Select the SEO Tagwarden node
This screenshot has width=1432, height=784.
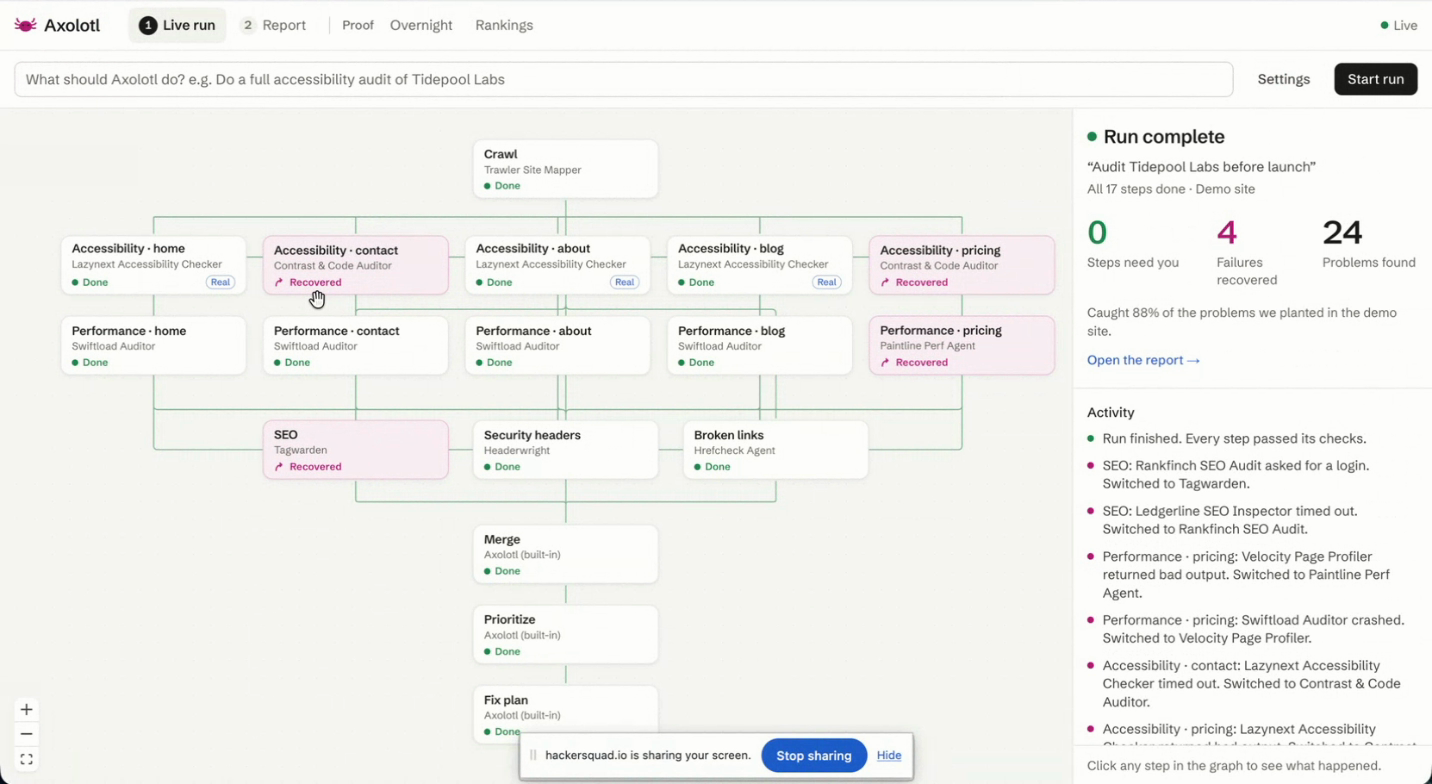(356, 450)
